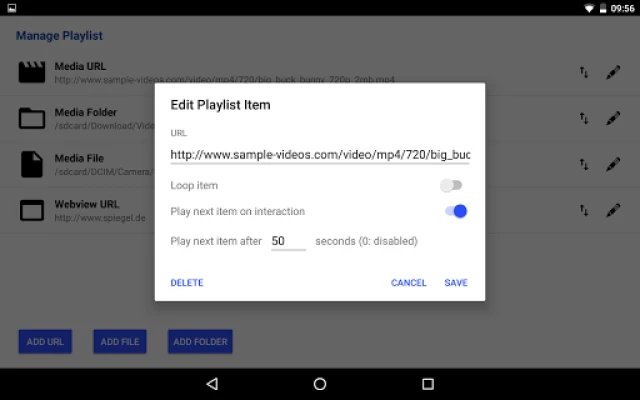640x400 pixels.
Task: Click the seconds input showing 50
Action: click(288, 241)
